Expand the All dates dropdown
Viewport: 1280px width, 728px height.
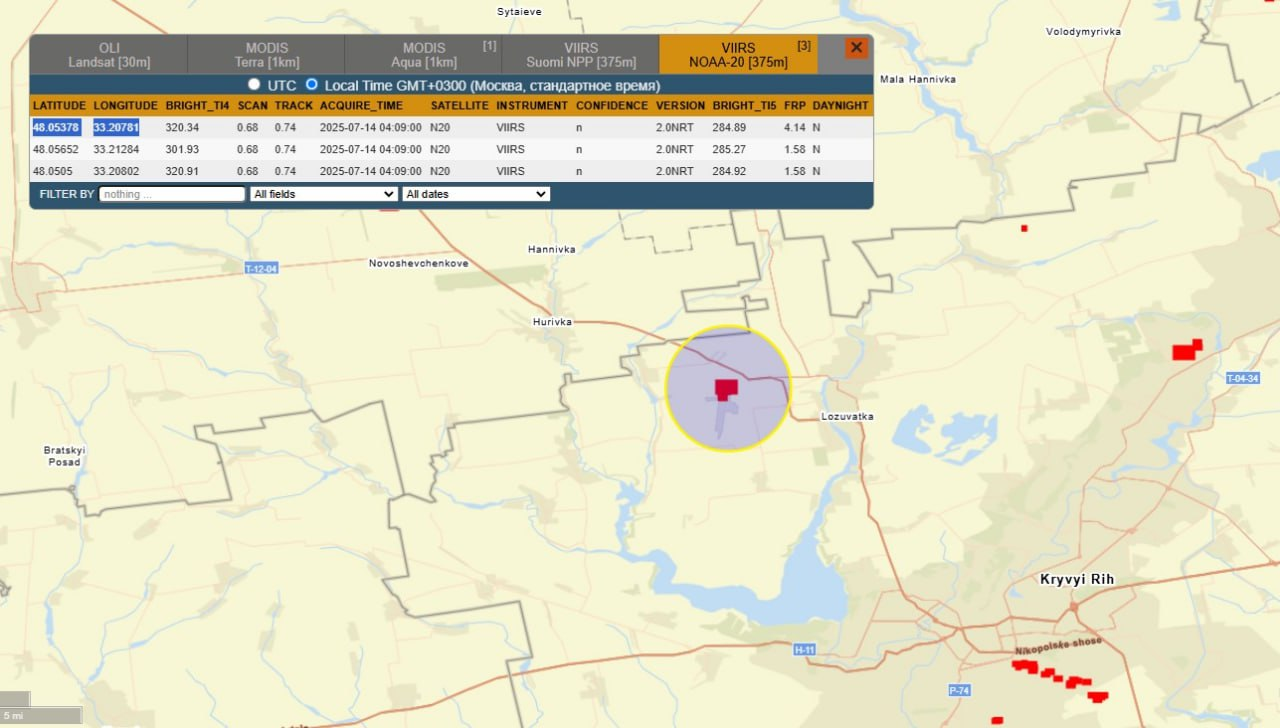(x=476, y=194)
